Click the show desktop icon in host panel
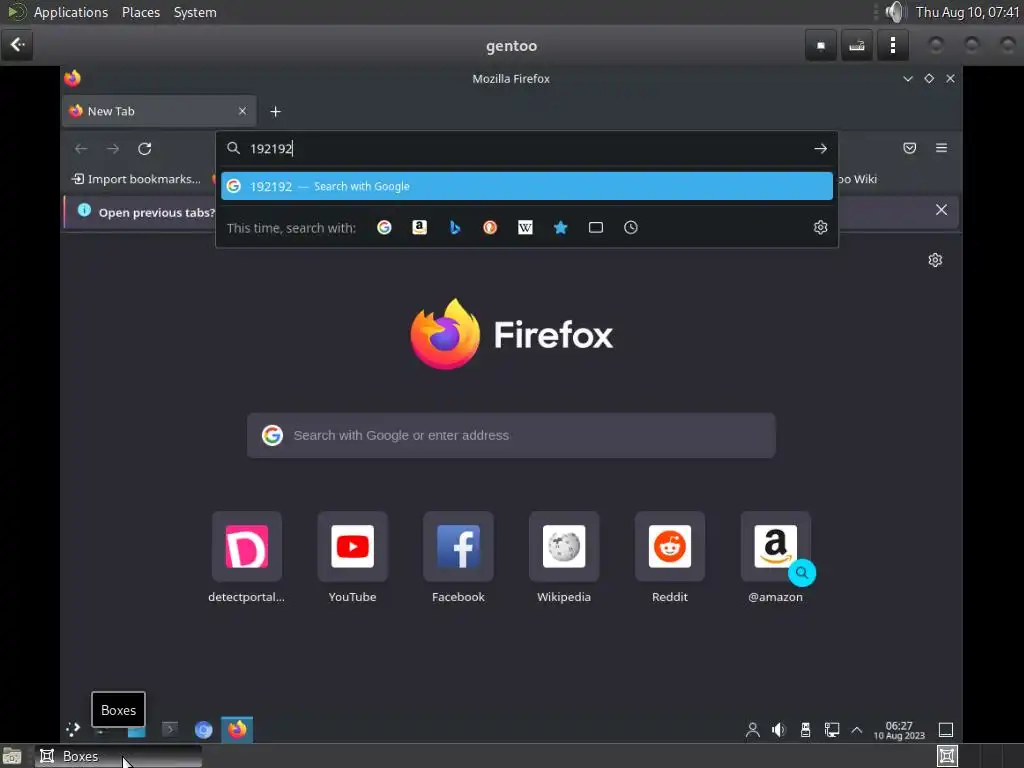The width and height of the screenshot is (1024, 768). pyautogui.click(x=12, y=756)
